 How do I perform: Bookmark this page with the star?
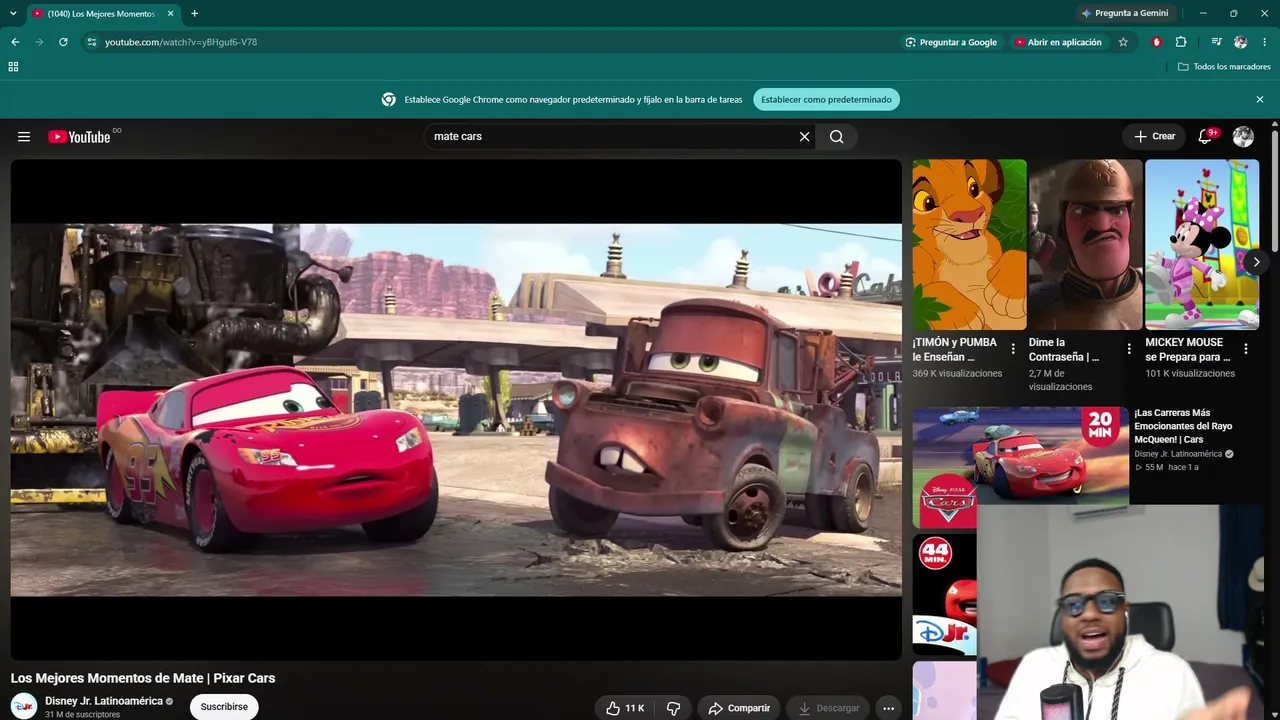coord(1123,42)
